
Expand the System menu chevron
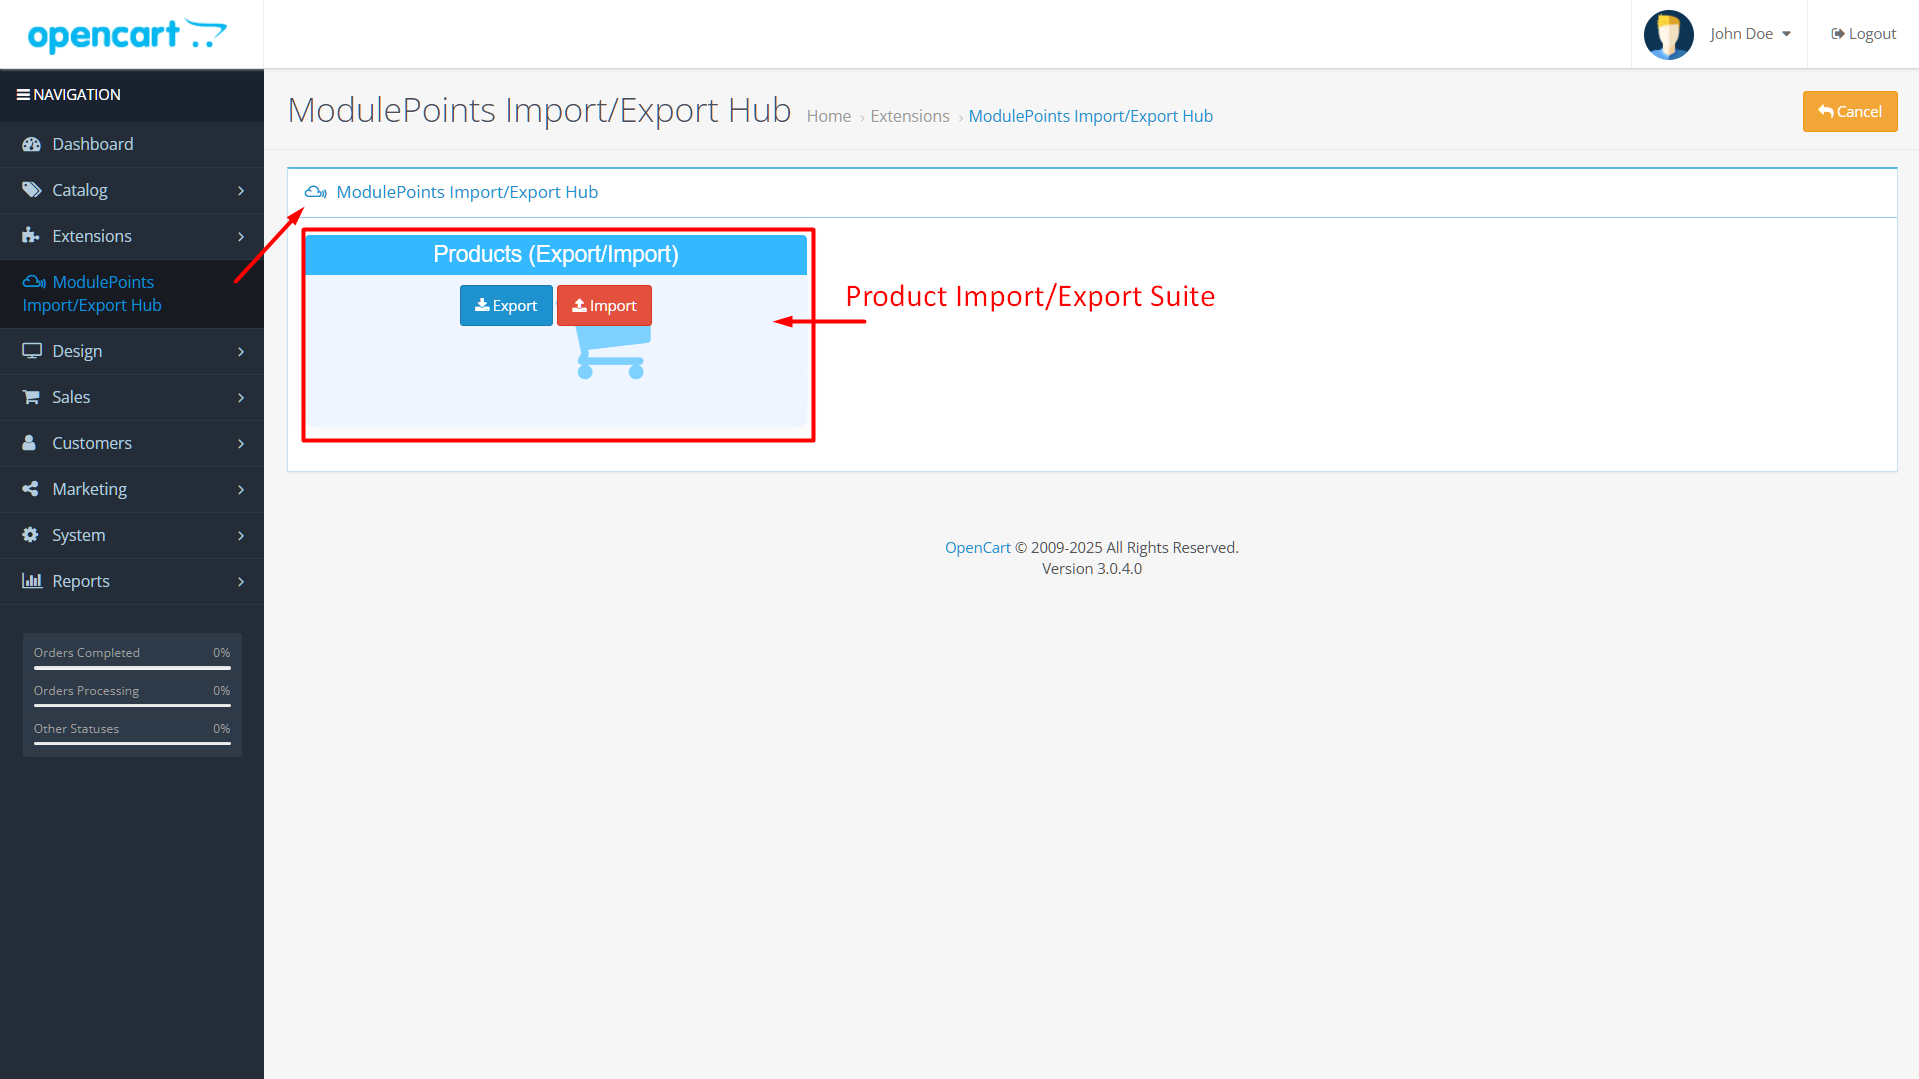click(x=241, y=536)
